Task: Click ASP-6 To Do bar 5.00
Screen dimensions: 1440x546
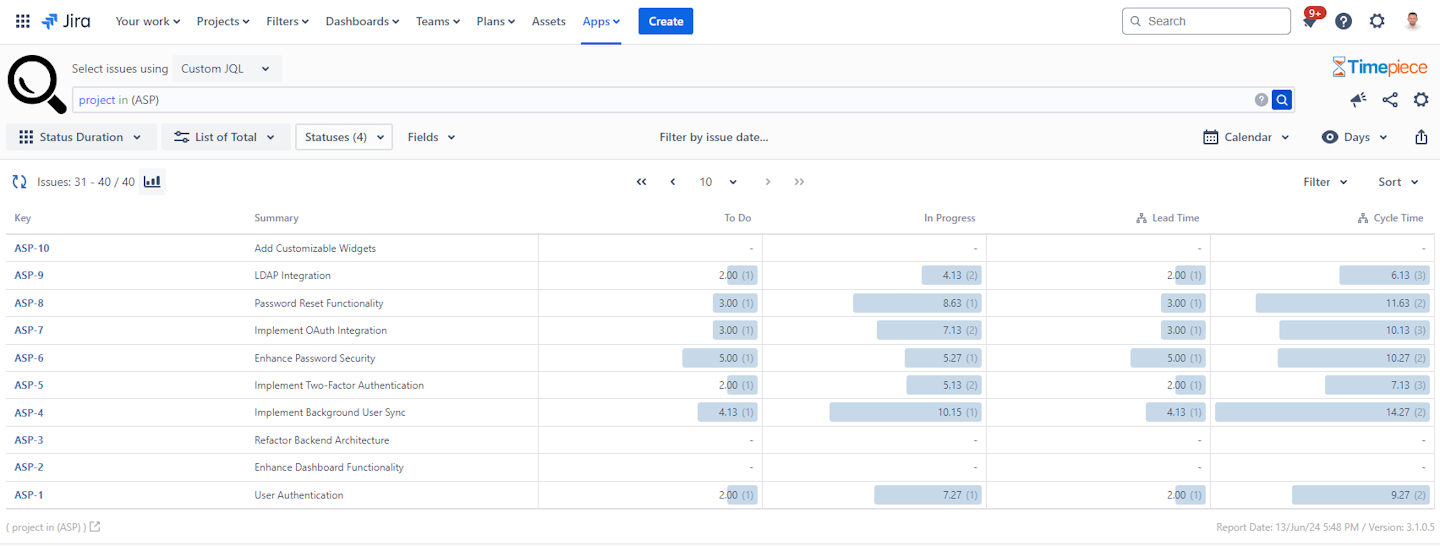Action: point(720,358)
